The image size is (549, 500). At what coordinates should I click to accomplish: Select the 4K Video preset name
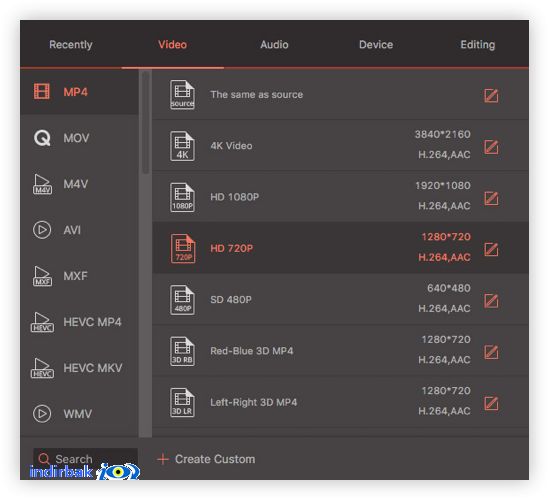(231, 146)
